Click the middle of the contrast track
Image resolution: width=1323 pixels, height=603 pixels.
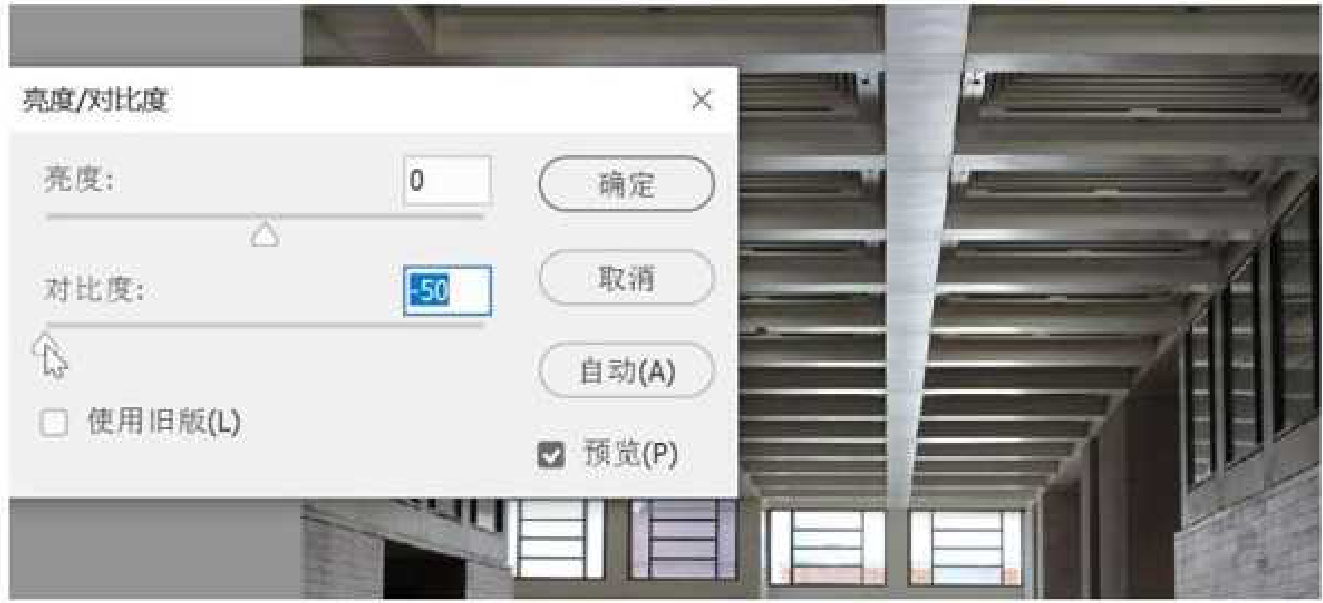pos(264,324)
